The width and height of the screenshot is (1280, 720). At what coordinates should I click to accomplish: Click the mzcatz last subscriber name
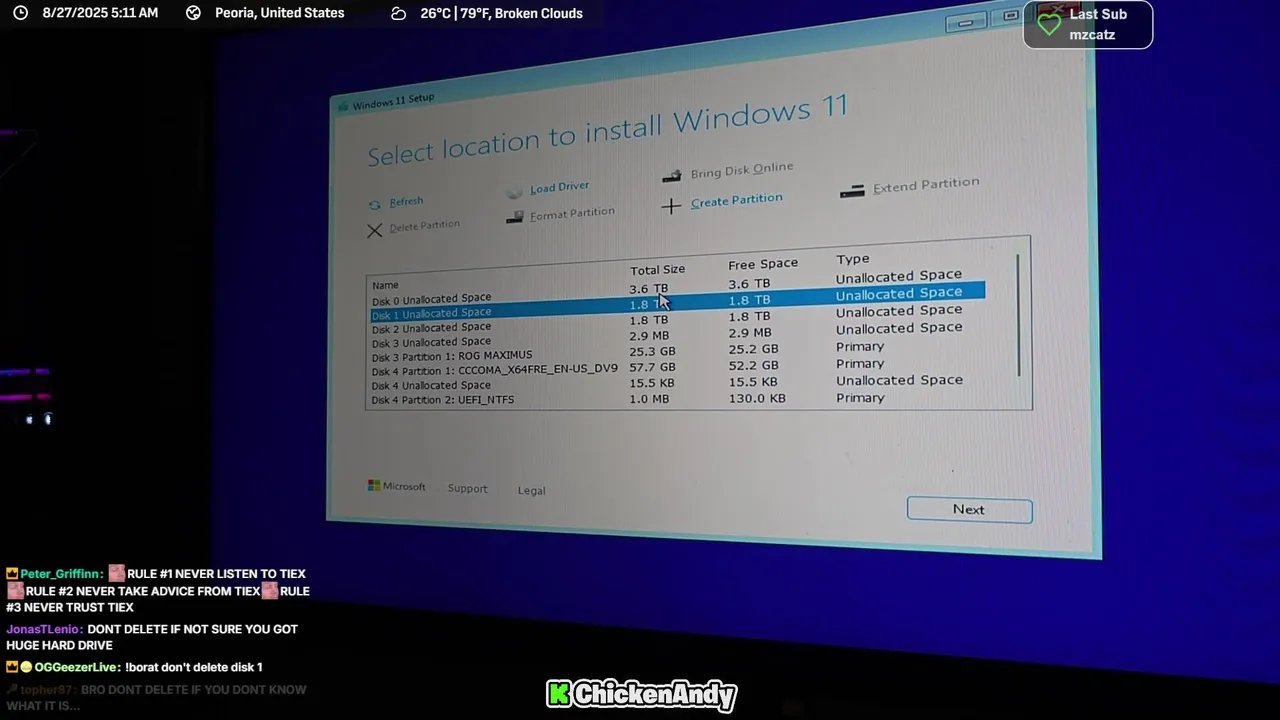point(1092,35)
